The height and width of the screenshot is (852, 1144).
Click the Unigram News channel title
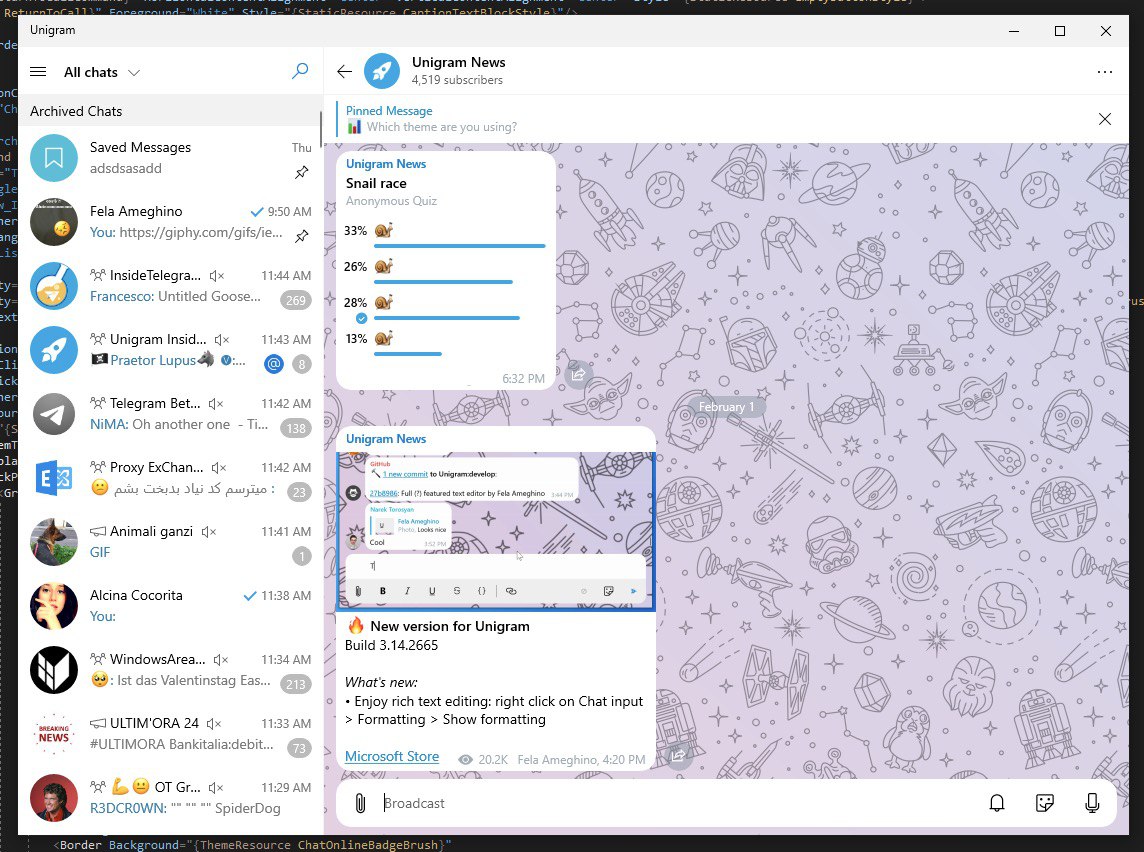[458, 63]
